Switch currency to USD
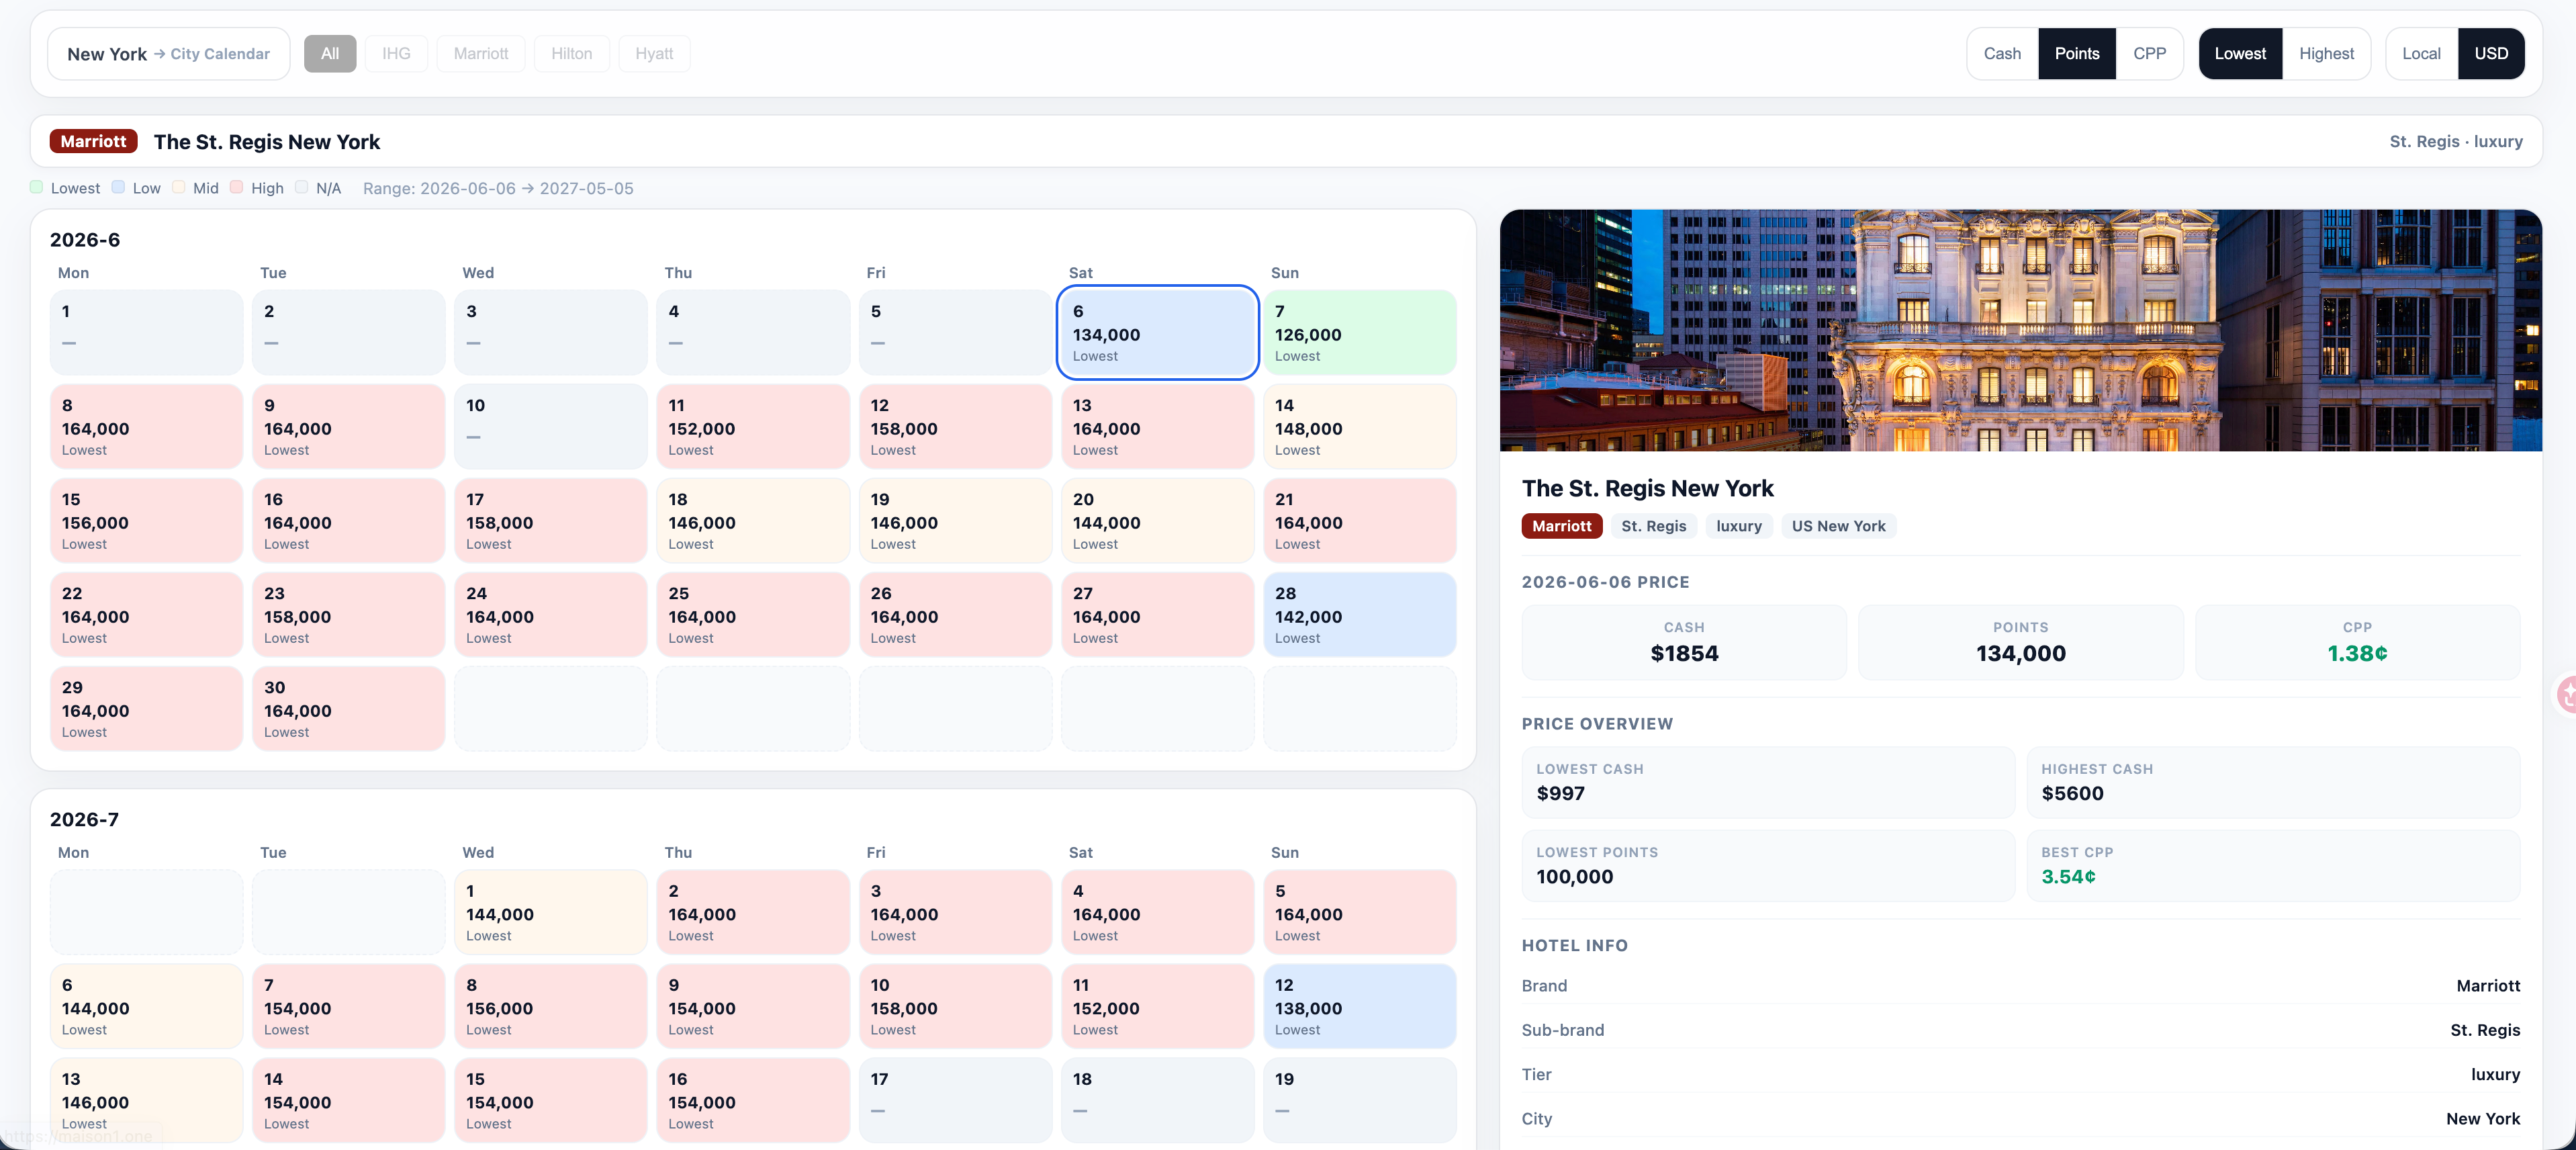Viewport: 2576px width, 1150px height. 2491,54
